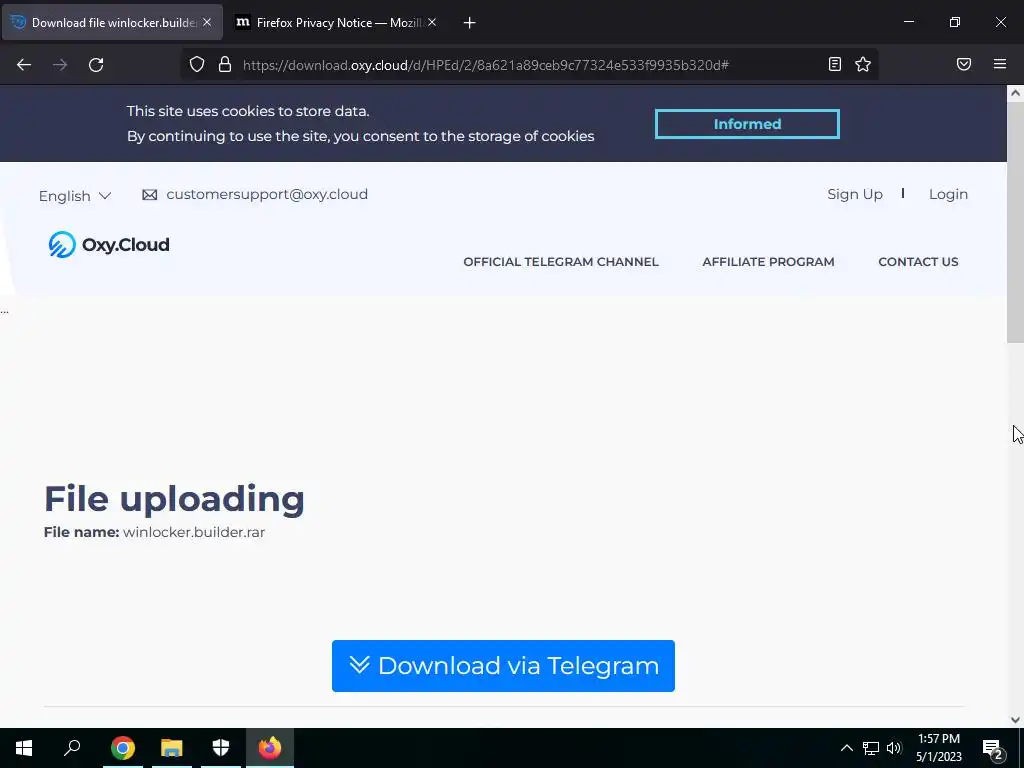Screen dimensions: 1024x768
Task: Open OFFICIAL TELEGRAM CHANNEL menu item
Action: click(x=561, y=262)
